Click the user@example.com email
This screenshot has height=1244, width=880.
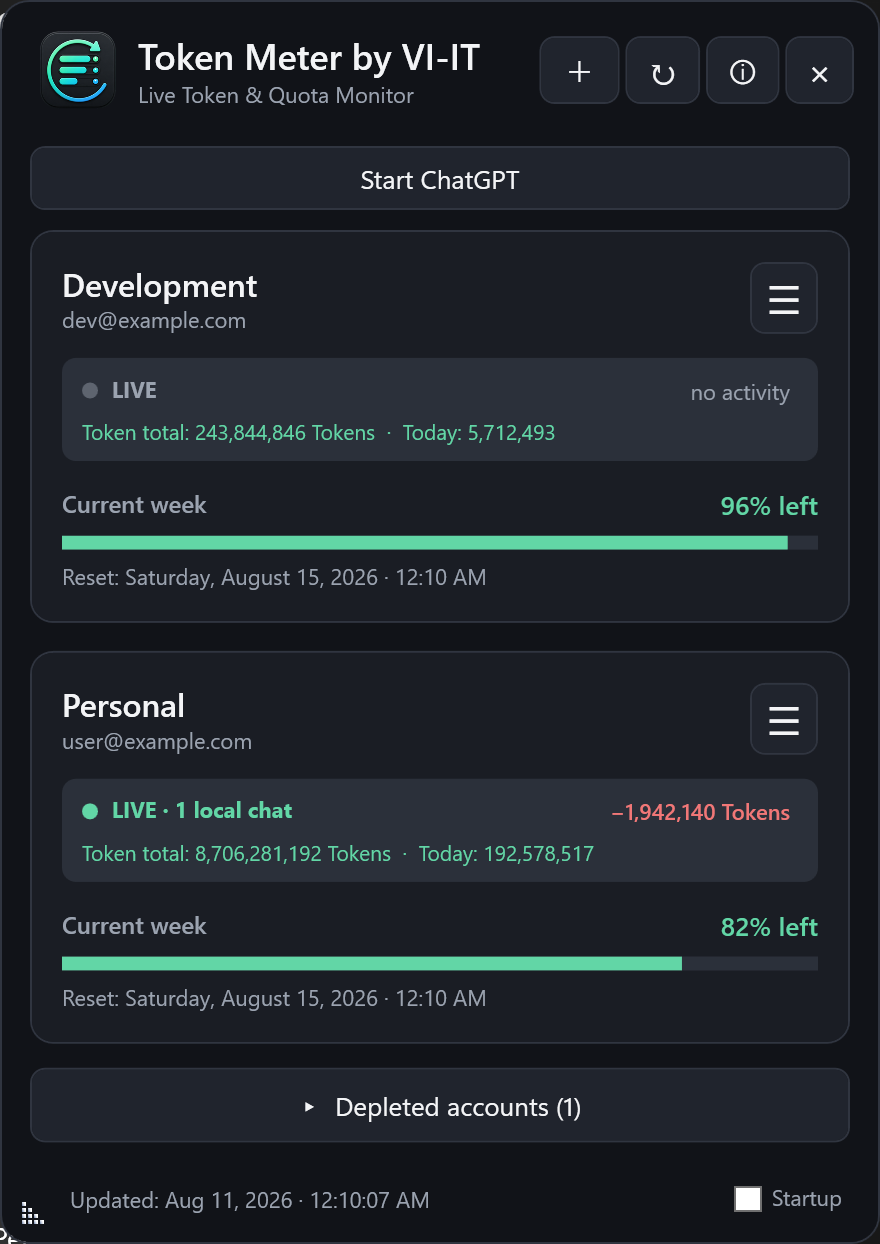(x=157, y=742)
